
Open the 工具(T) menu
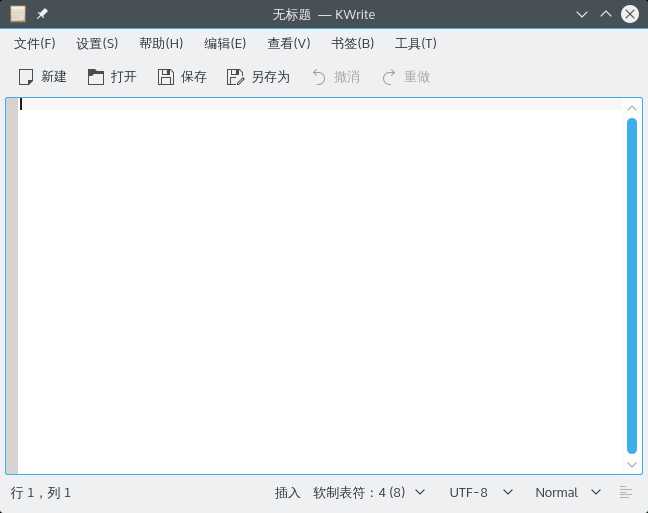[416, 43]
